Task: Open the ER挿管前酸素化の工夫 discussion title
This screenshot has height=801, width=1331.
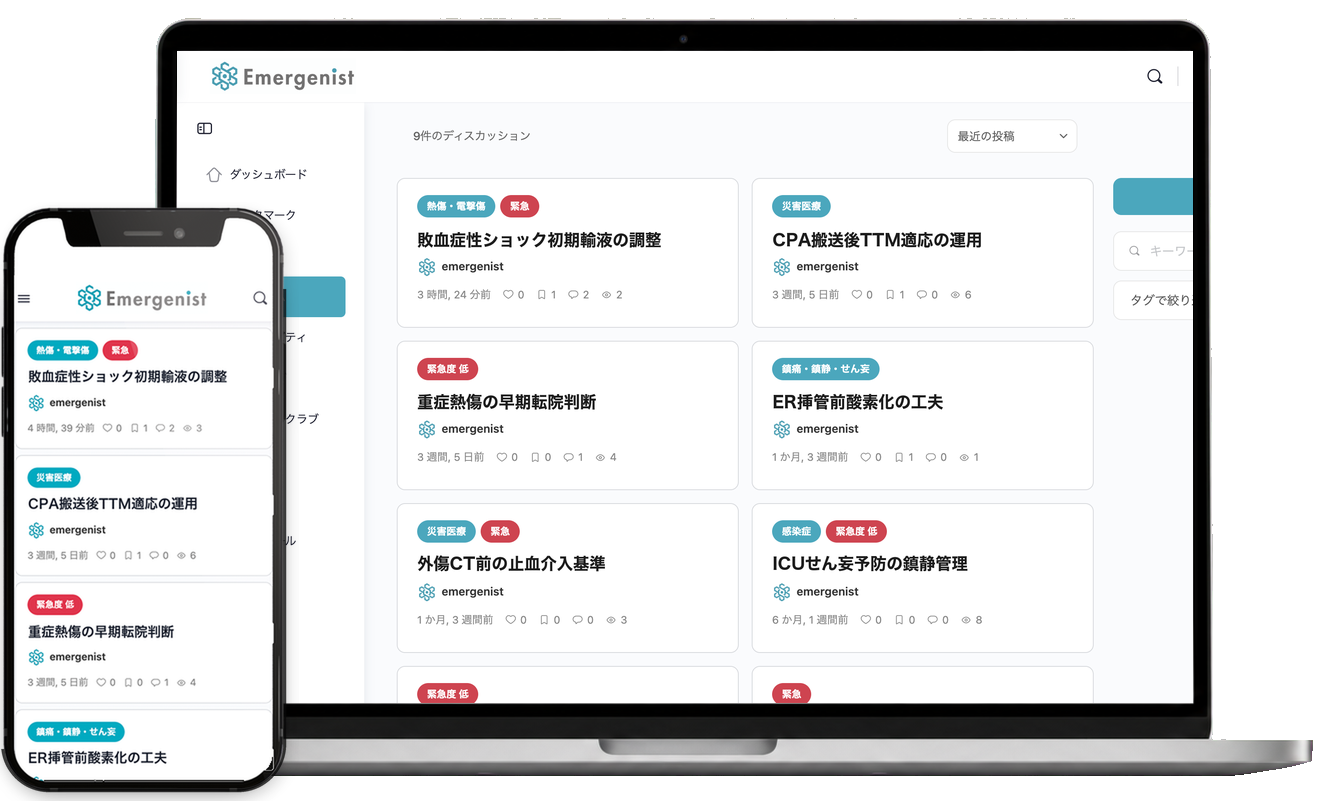Action: point(857,402)
